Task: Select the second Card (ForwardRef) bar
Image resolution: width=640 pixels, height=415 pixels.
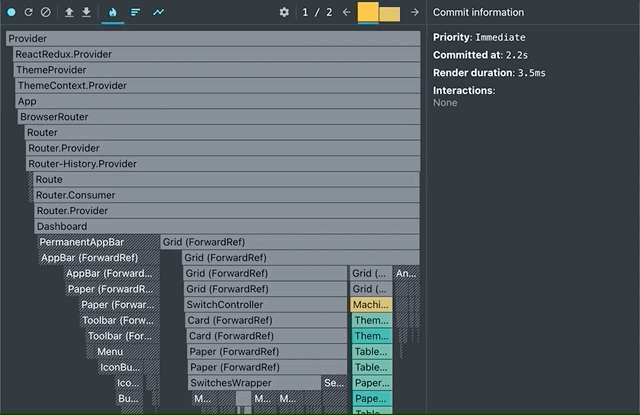Action: click(267, 336)
